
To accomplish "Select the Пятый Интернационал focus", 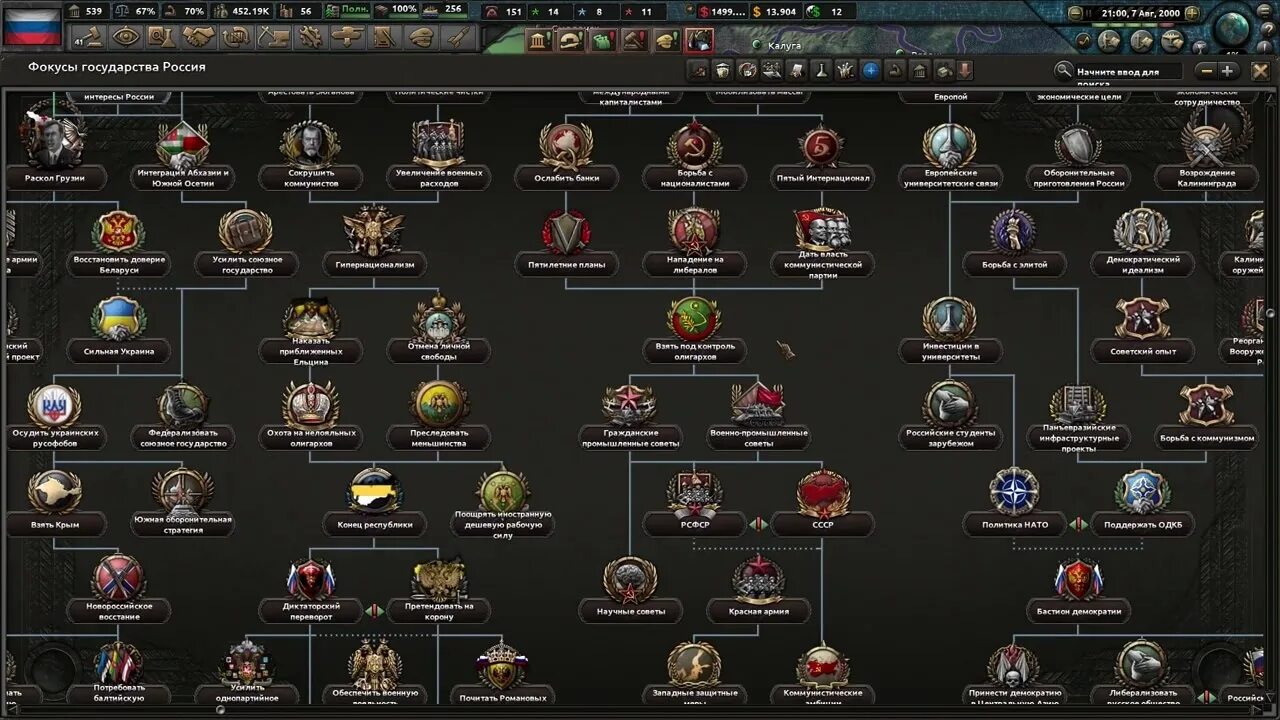I will pyautogui.click(x=823, y=156).
